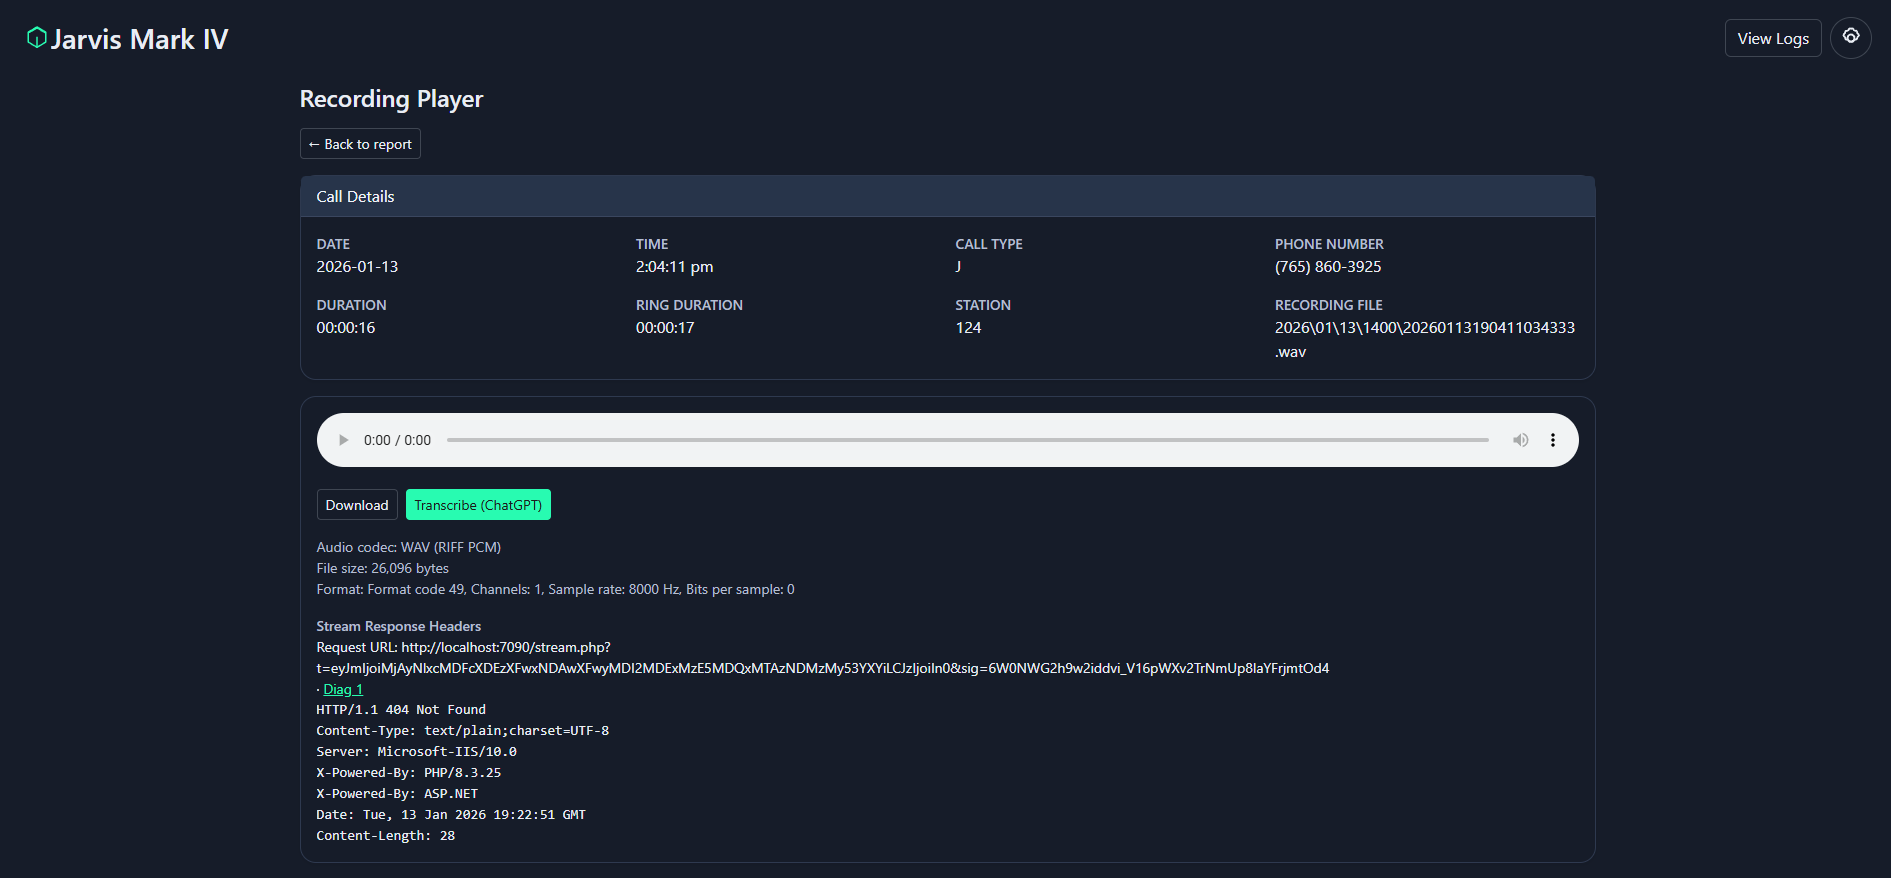Click the stream.php request URL text

[505, 647]
